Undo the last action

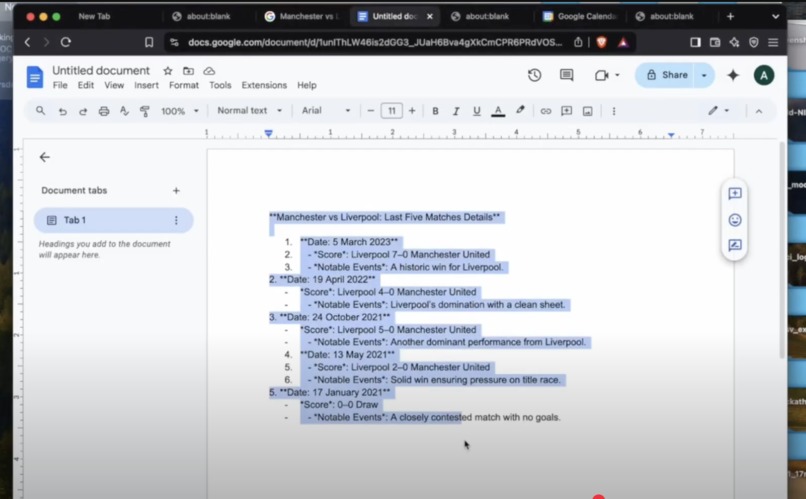(x=62, y=111)
